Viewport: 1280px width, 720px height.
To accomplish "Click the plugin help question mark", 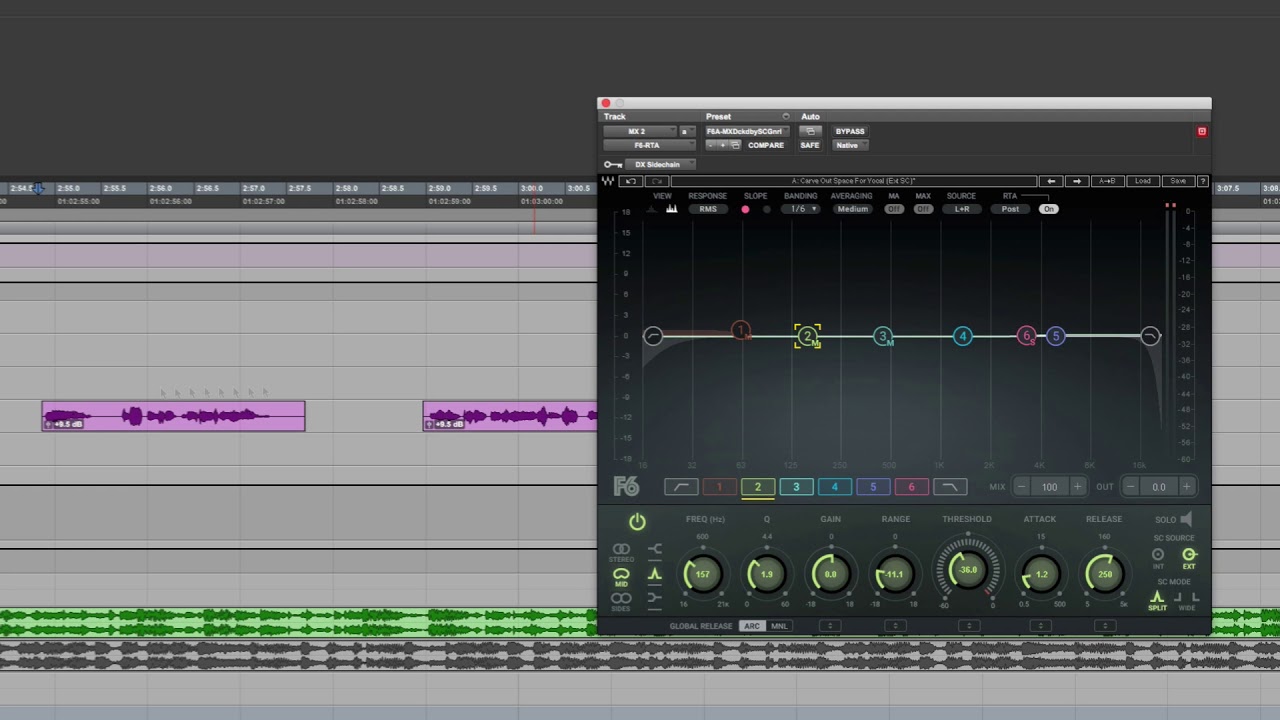I will (1203, 181).
